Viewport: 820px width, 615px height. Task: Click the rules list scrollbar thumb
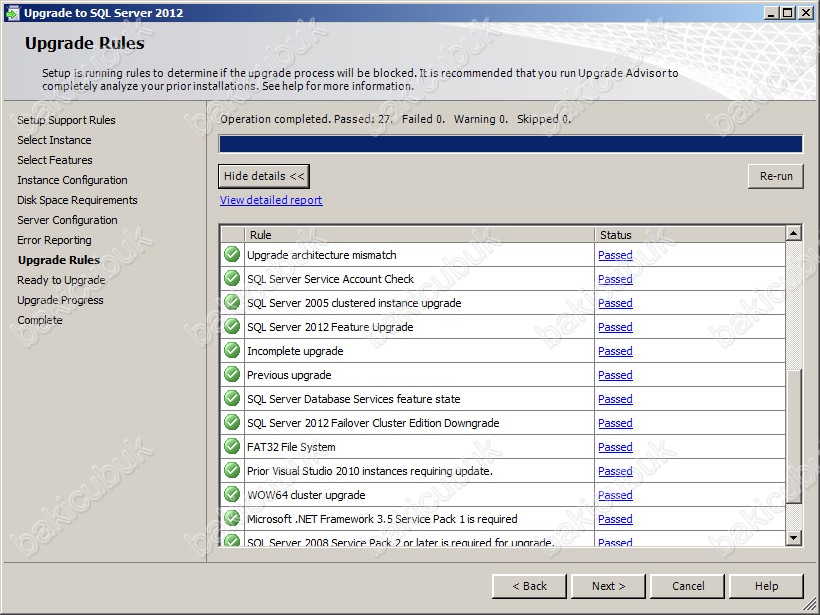point(793,436)
